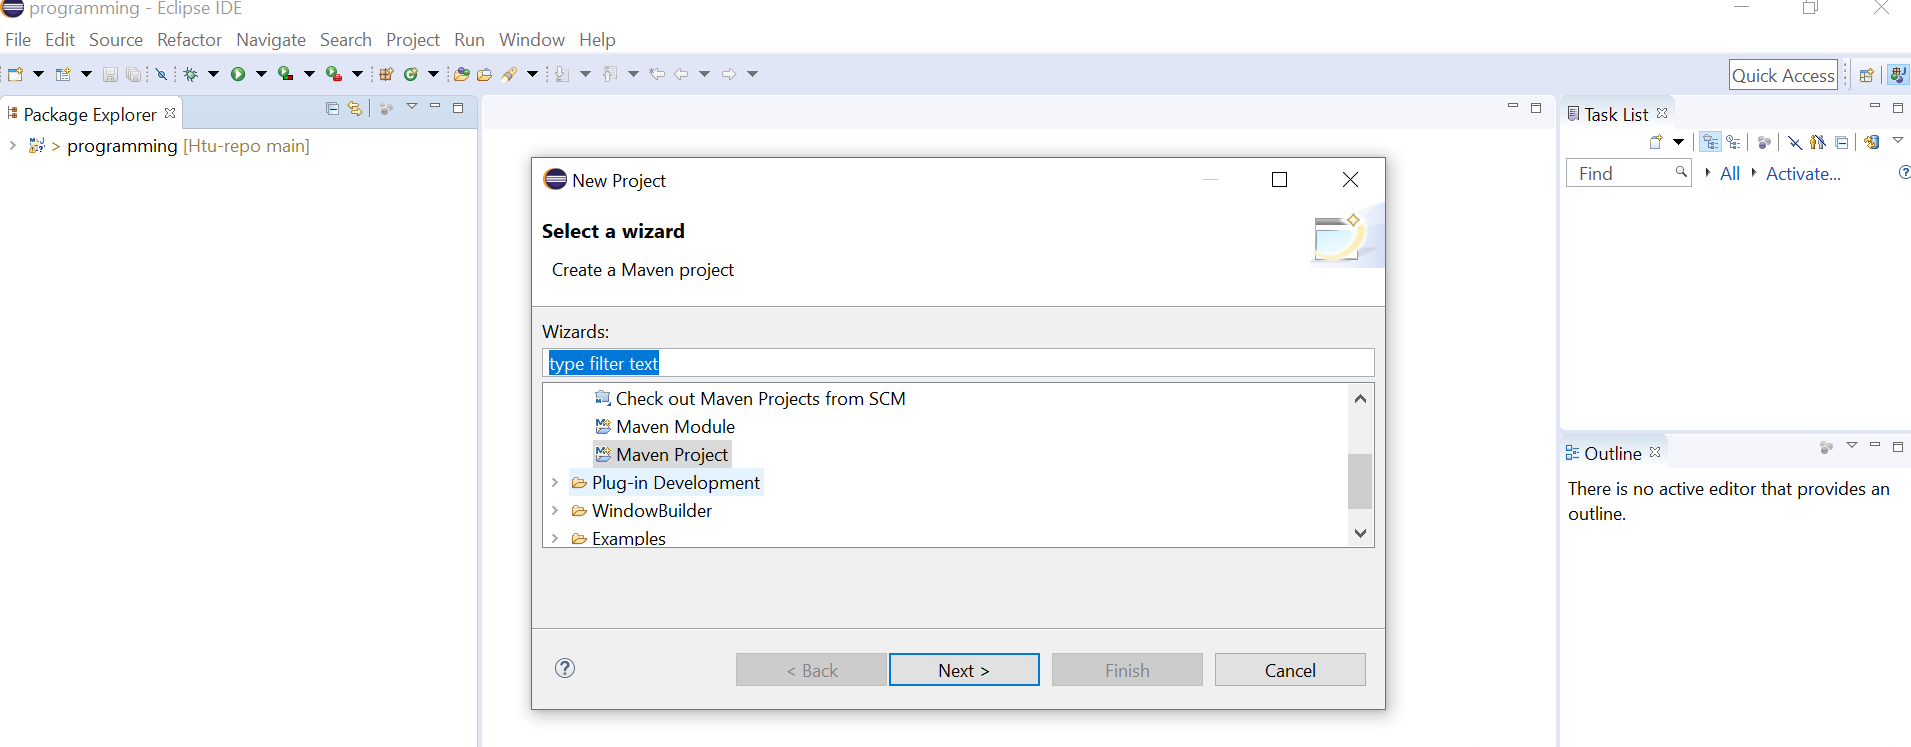Click Synchronize Changed icon in Task List

[1872, 142]
